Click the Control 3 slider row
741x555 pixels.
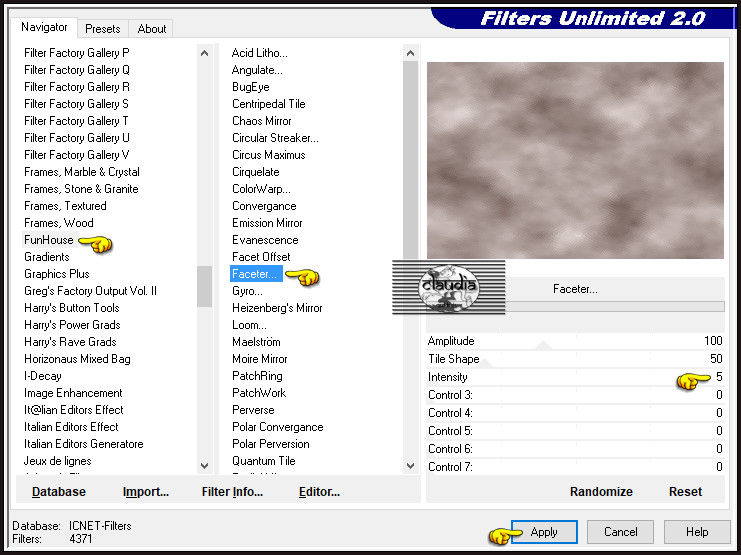(575, 395)
